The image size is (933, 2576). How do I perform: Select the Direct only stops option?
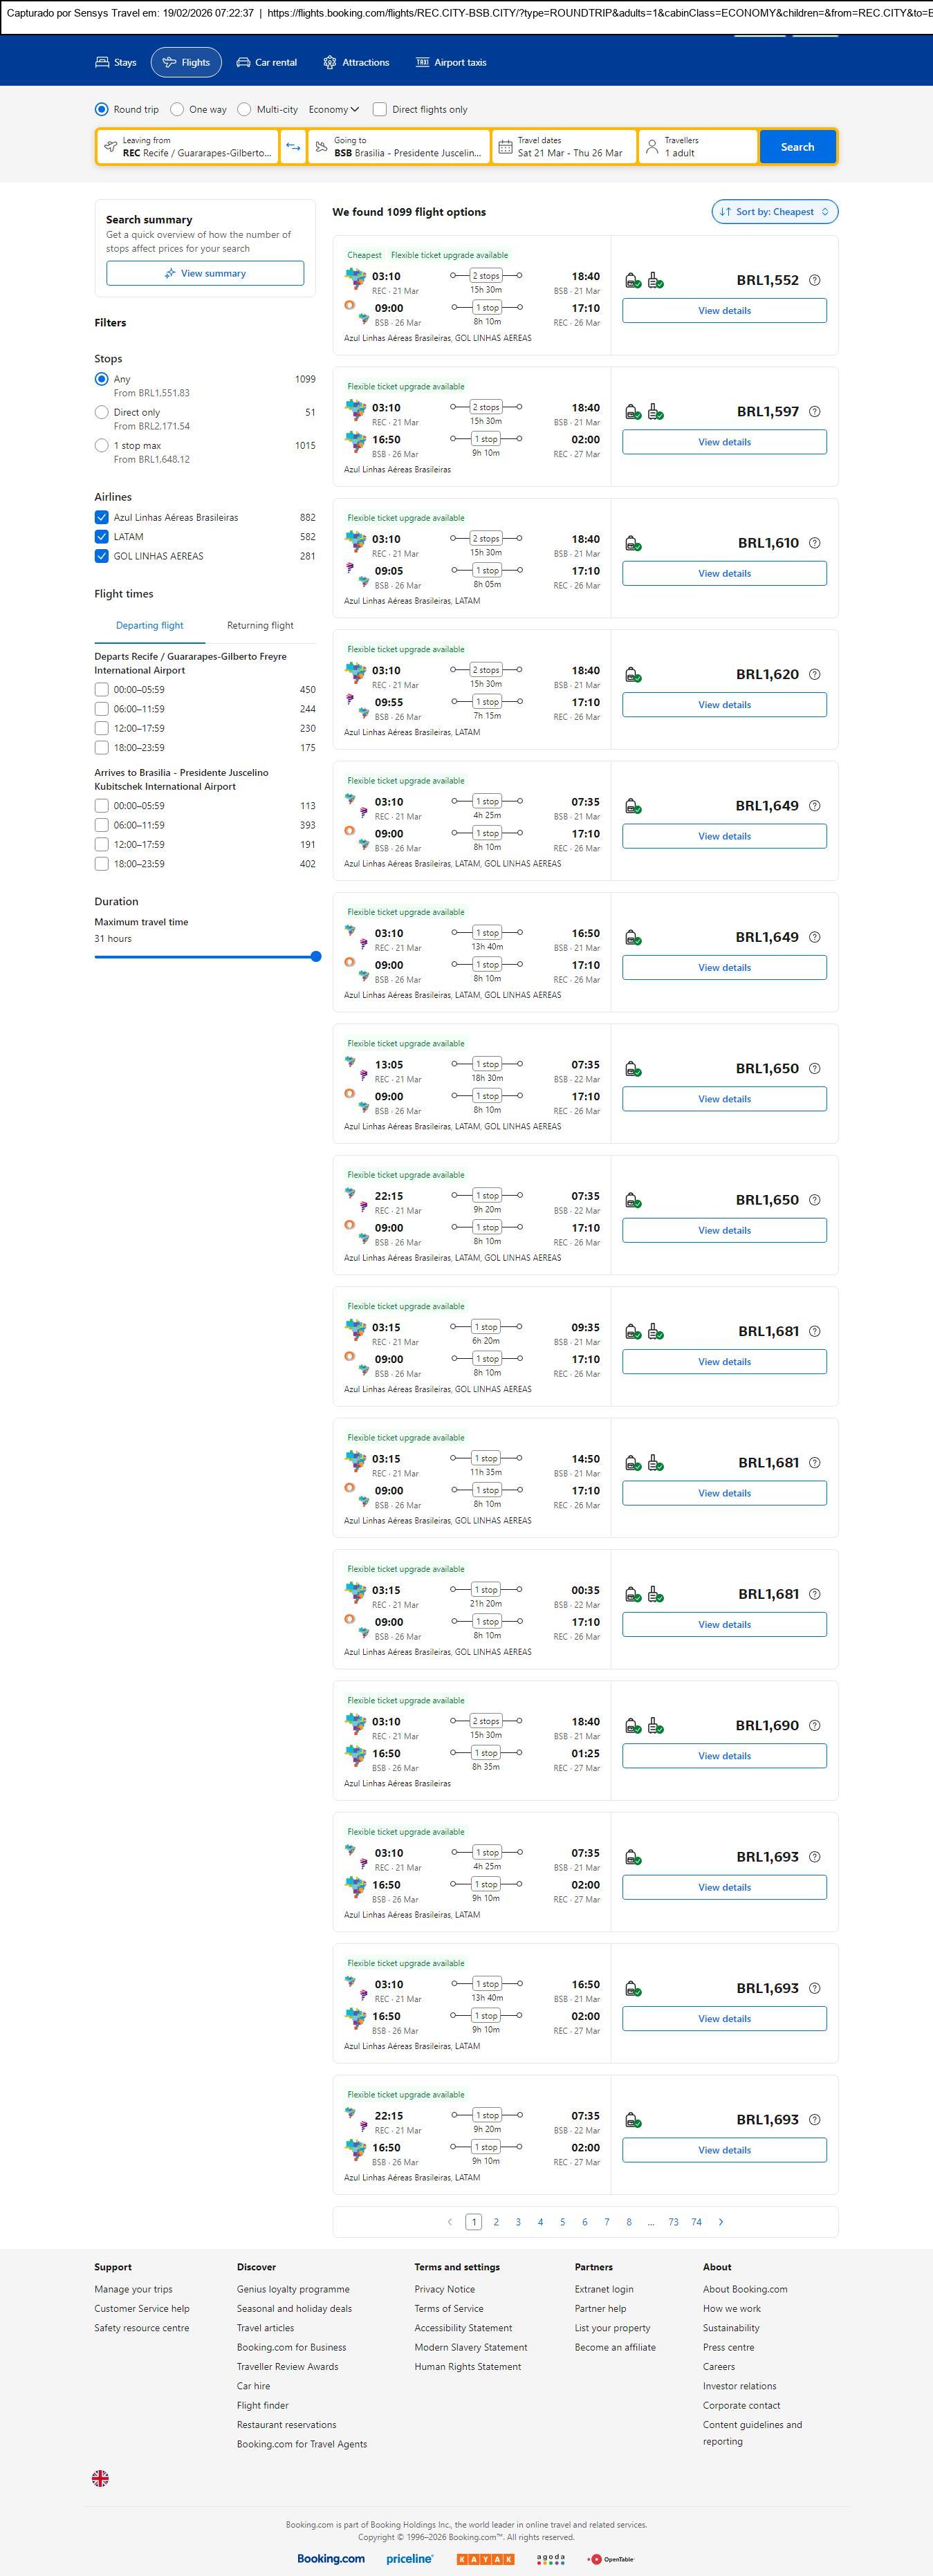[x=102, y=412]
